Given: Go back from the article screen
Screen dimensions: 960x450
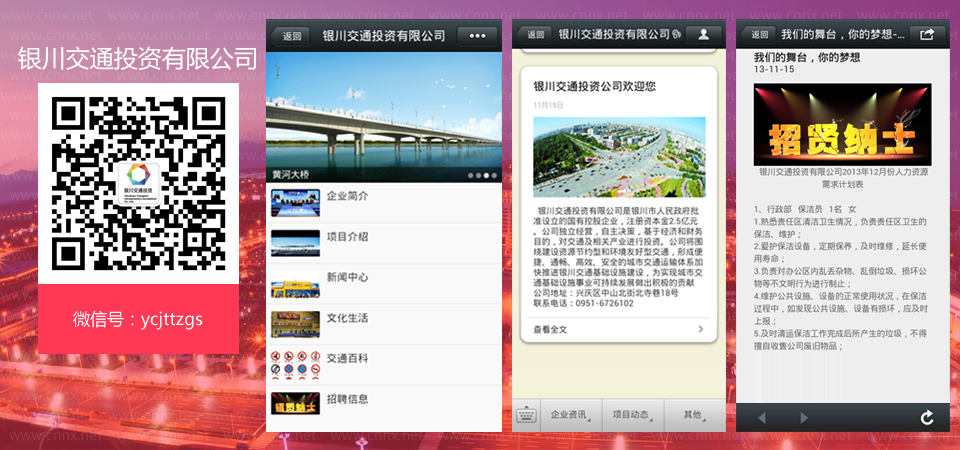Looking at the screenshot, I should click(x=758, y=35).
